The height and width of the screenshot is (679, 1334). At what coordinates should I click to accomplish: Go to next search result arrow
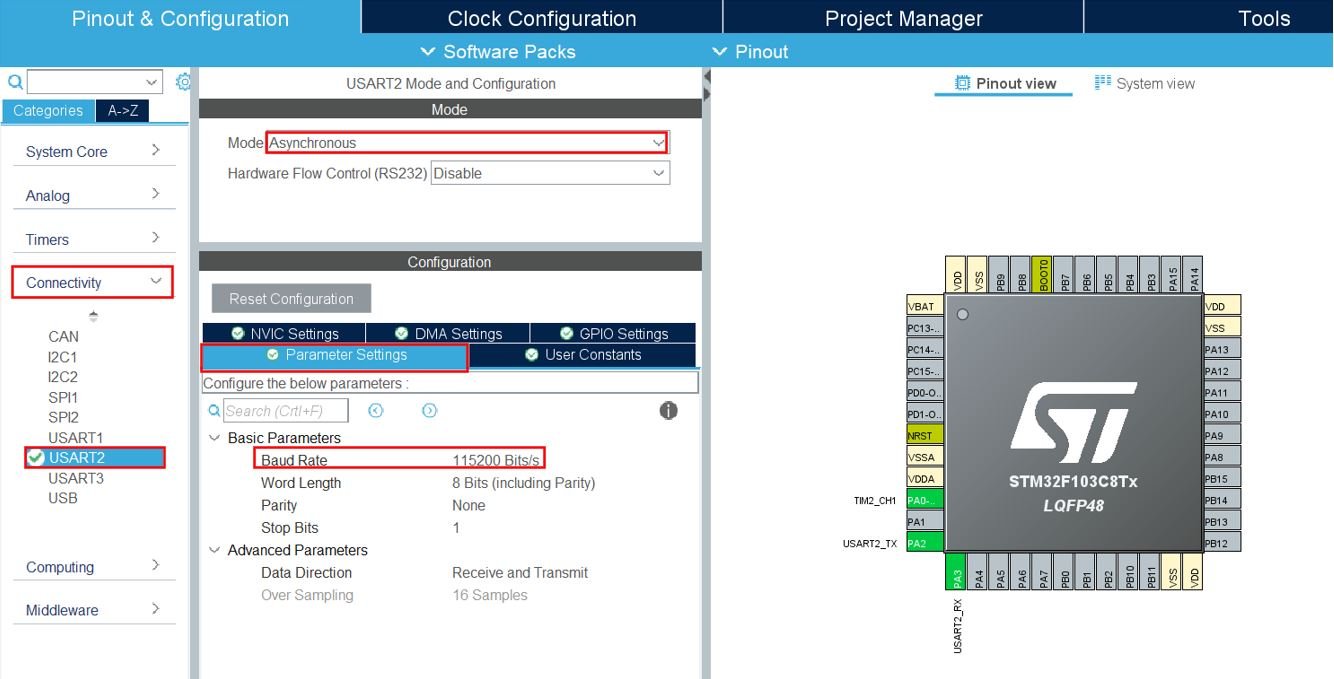pyautogui.click(x=430, y=411)
